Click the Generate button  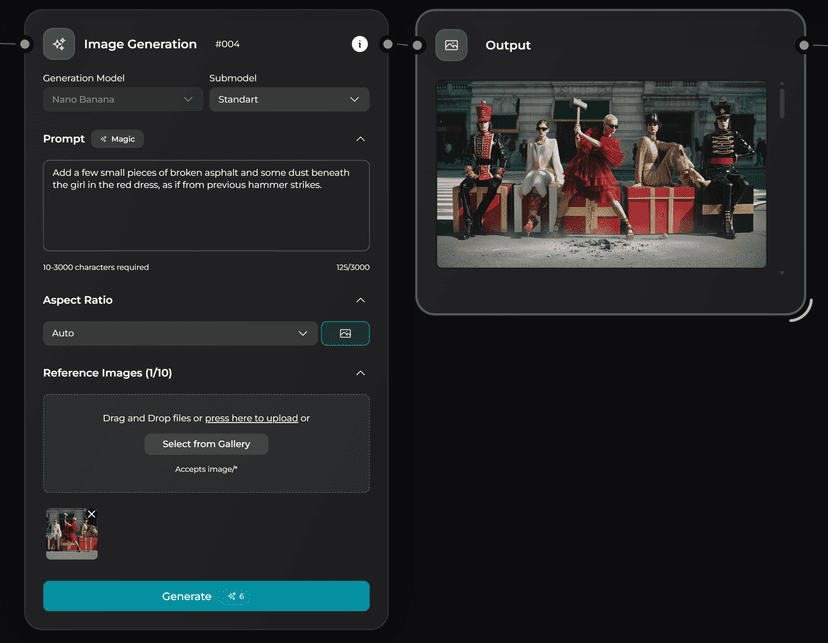(x=206, y=596)
